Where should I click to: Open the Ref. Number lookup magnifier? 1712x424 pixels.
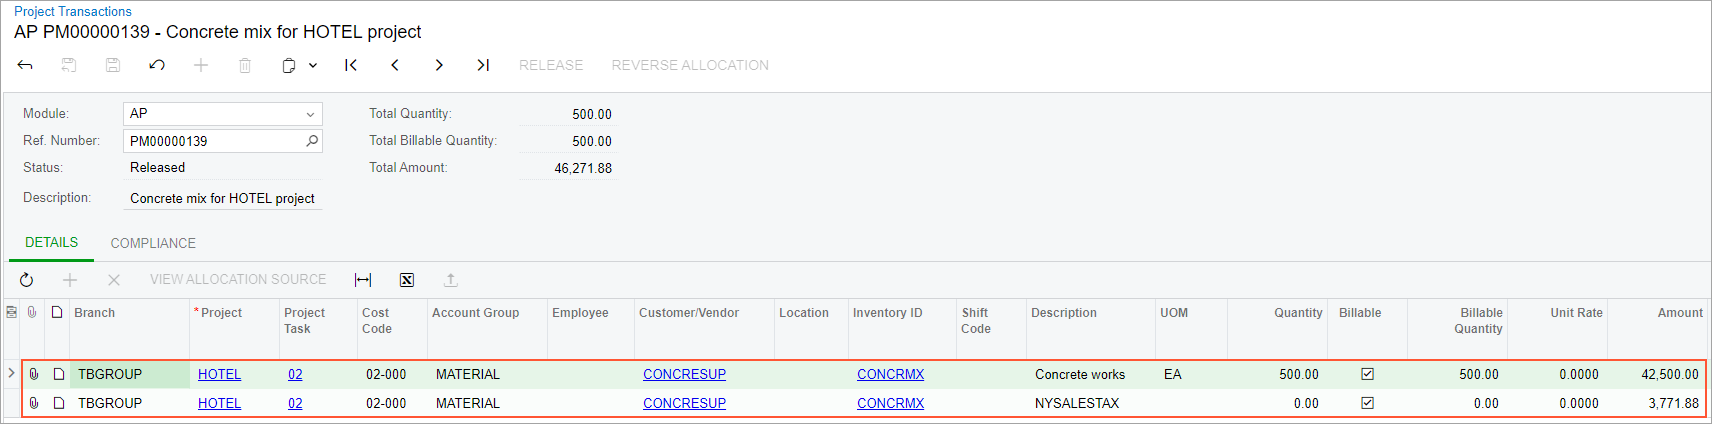(312, 141)
